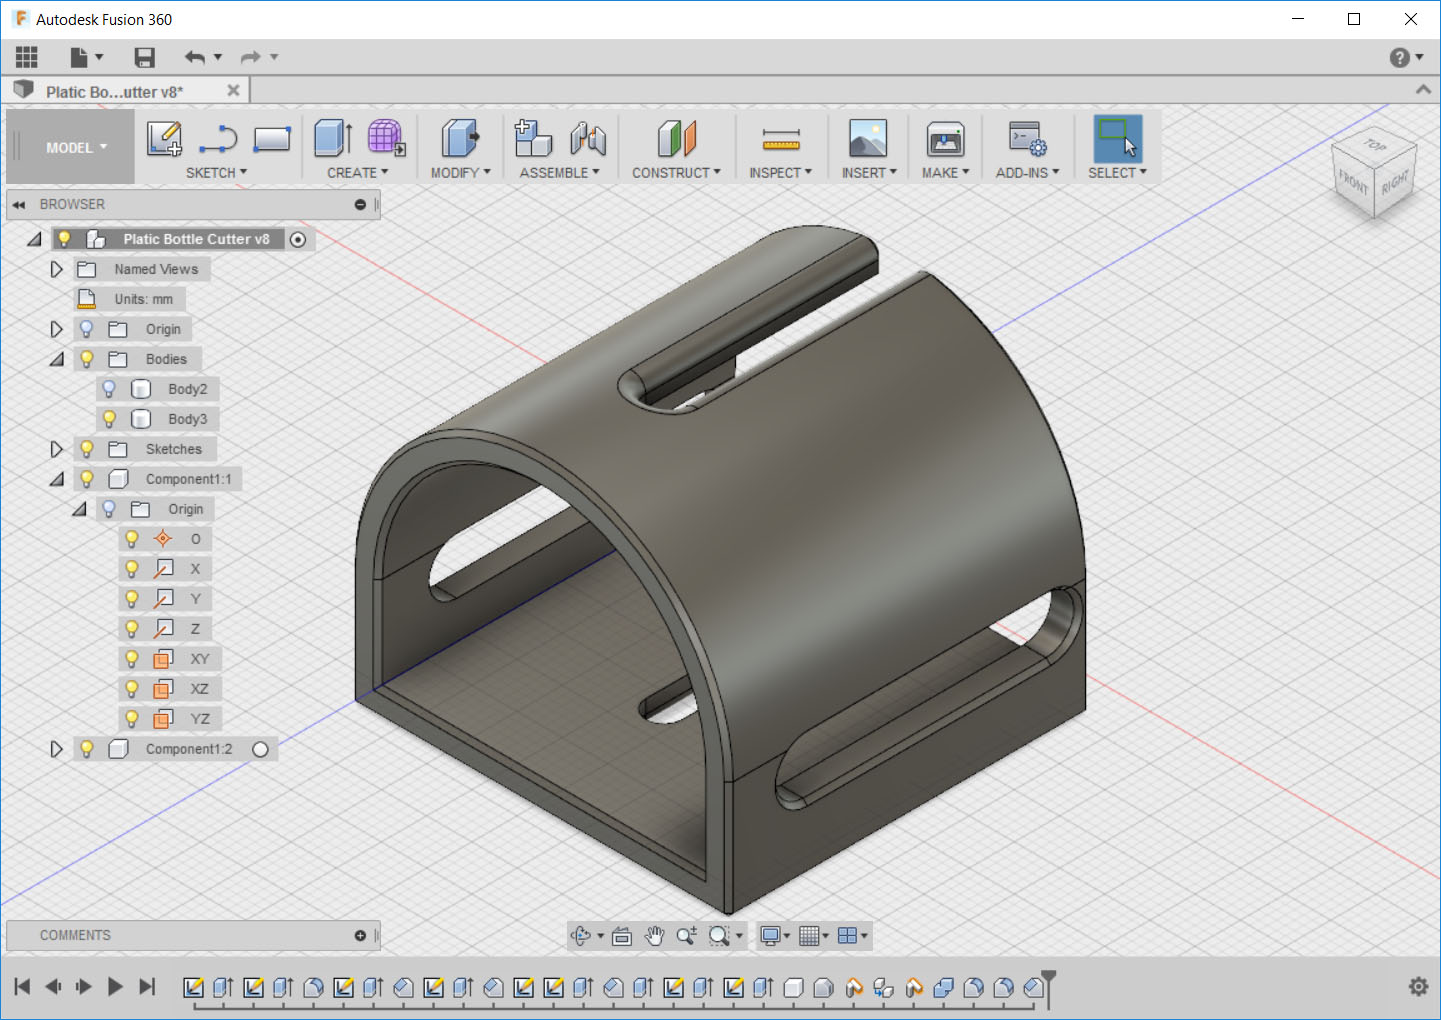
Task: Expand the Component1:2 node
Action: pos(56,749)
